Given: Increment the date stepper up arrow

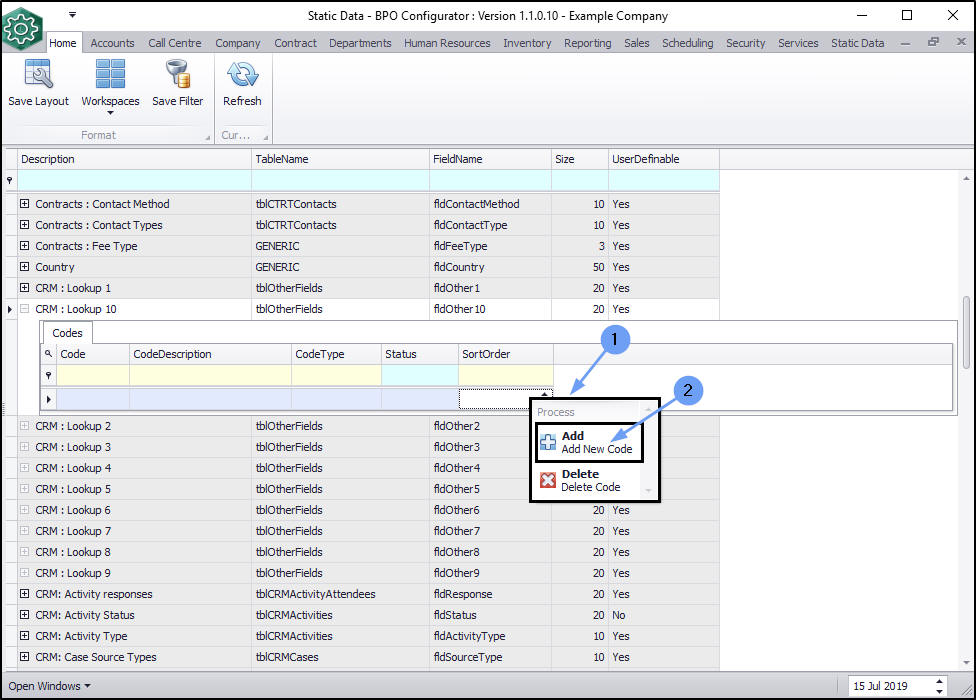Looking at the screenshot, I should tap(938, 681).
